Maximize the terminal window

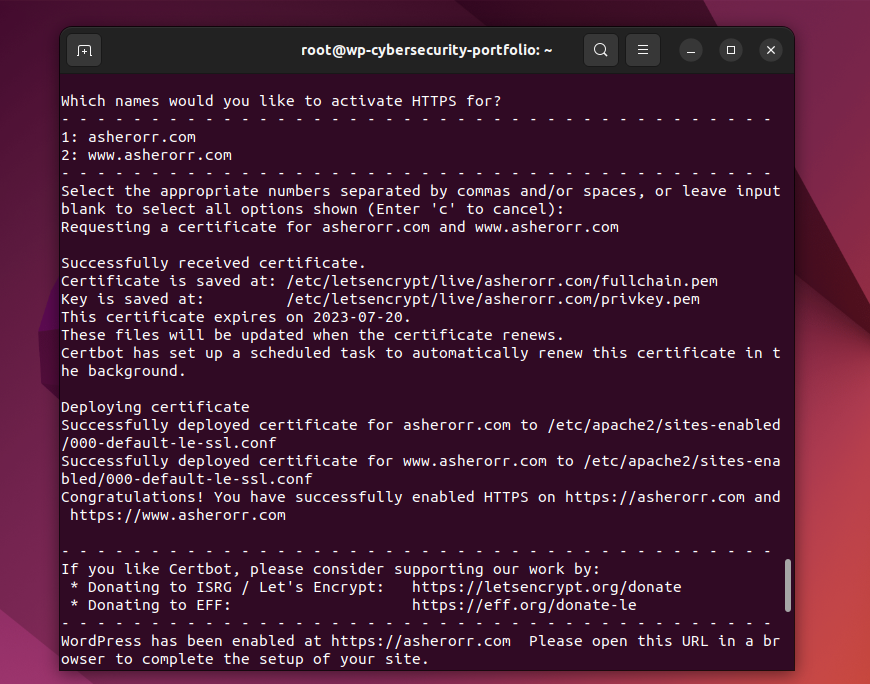pyautogui.click(x=731, y=50)
